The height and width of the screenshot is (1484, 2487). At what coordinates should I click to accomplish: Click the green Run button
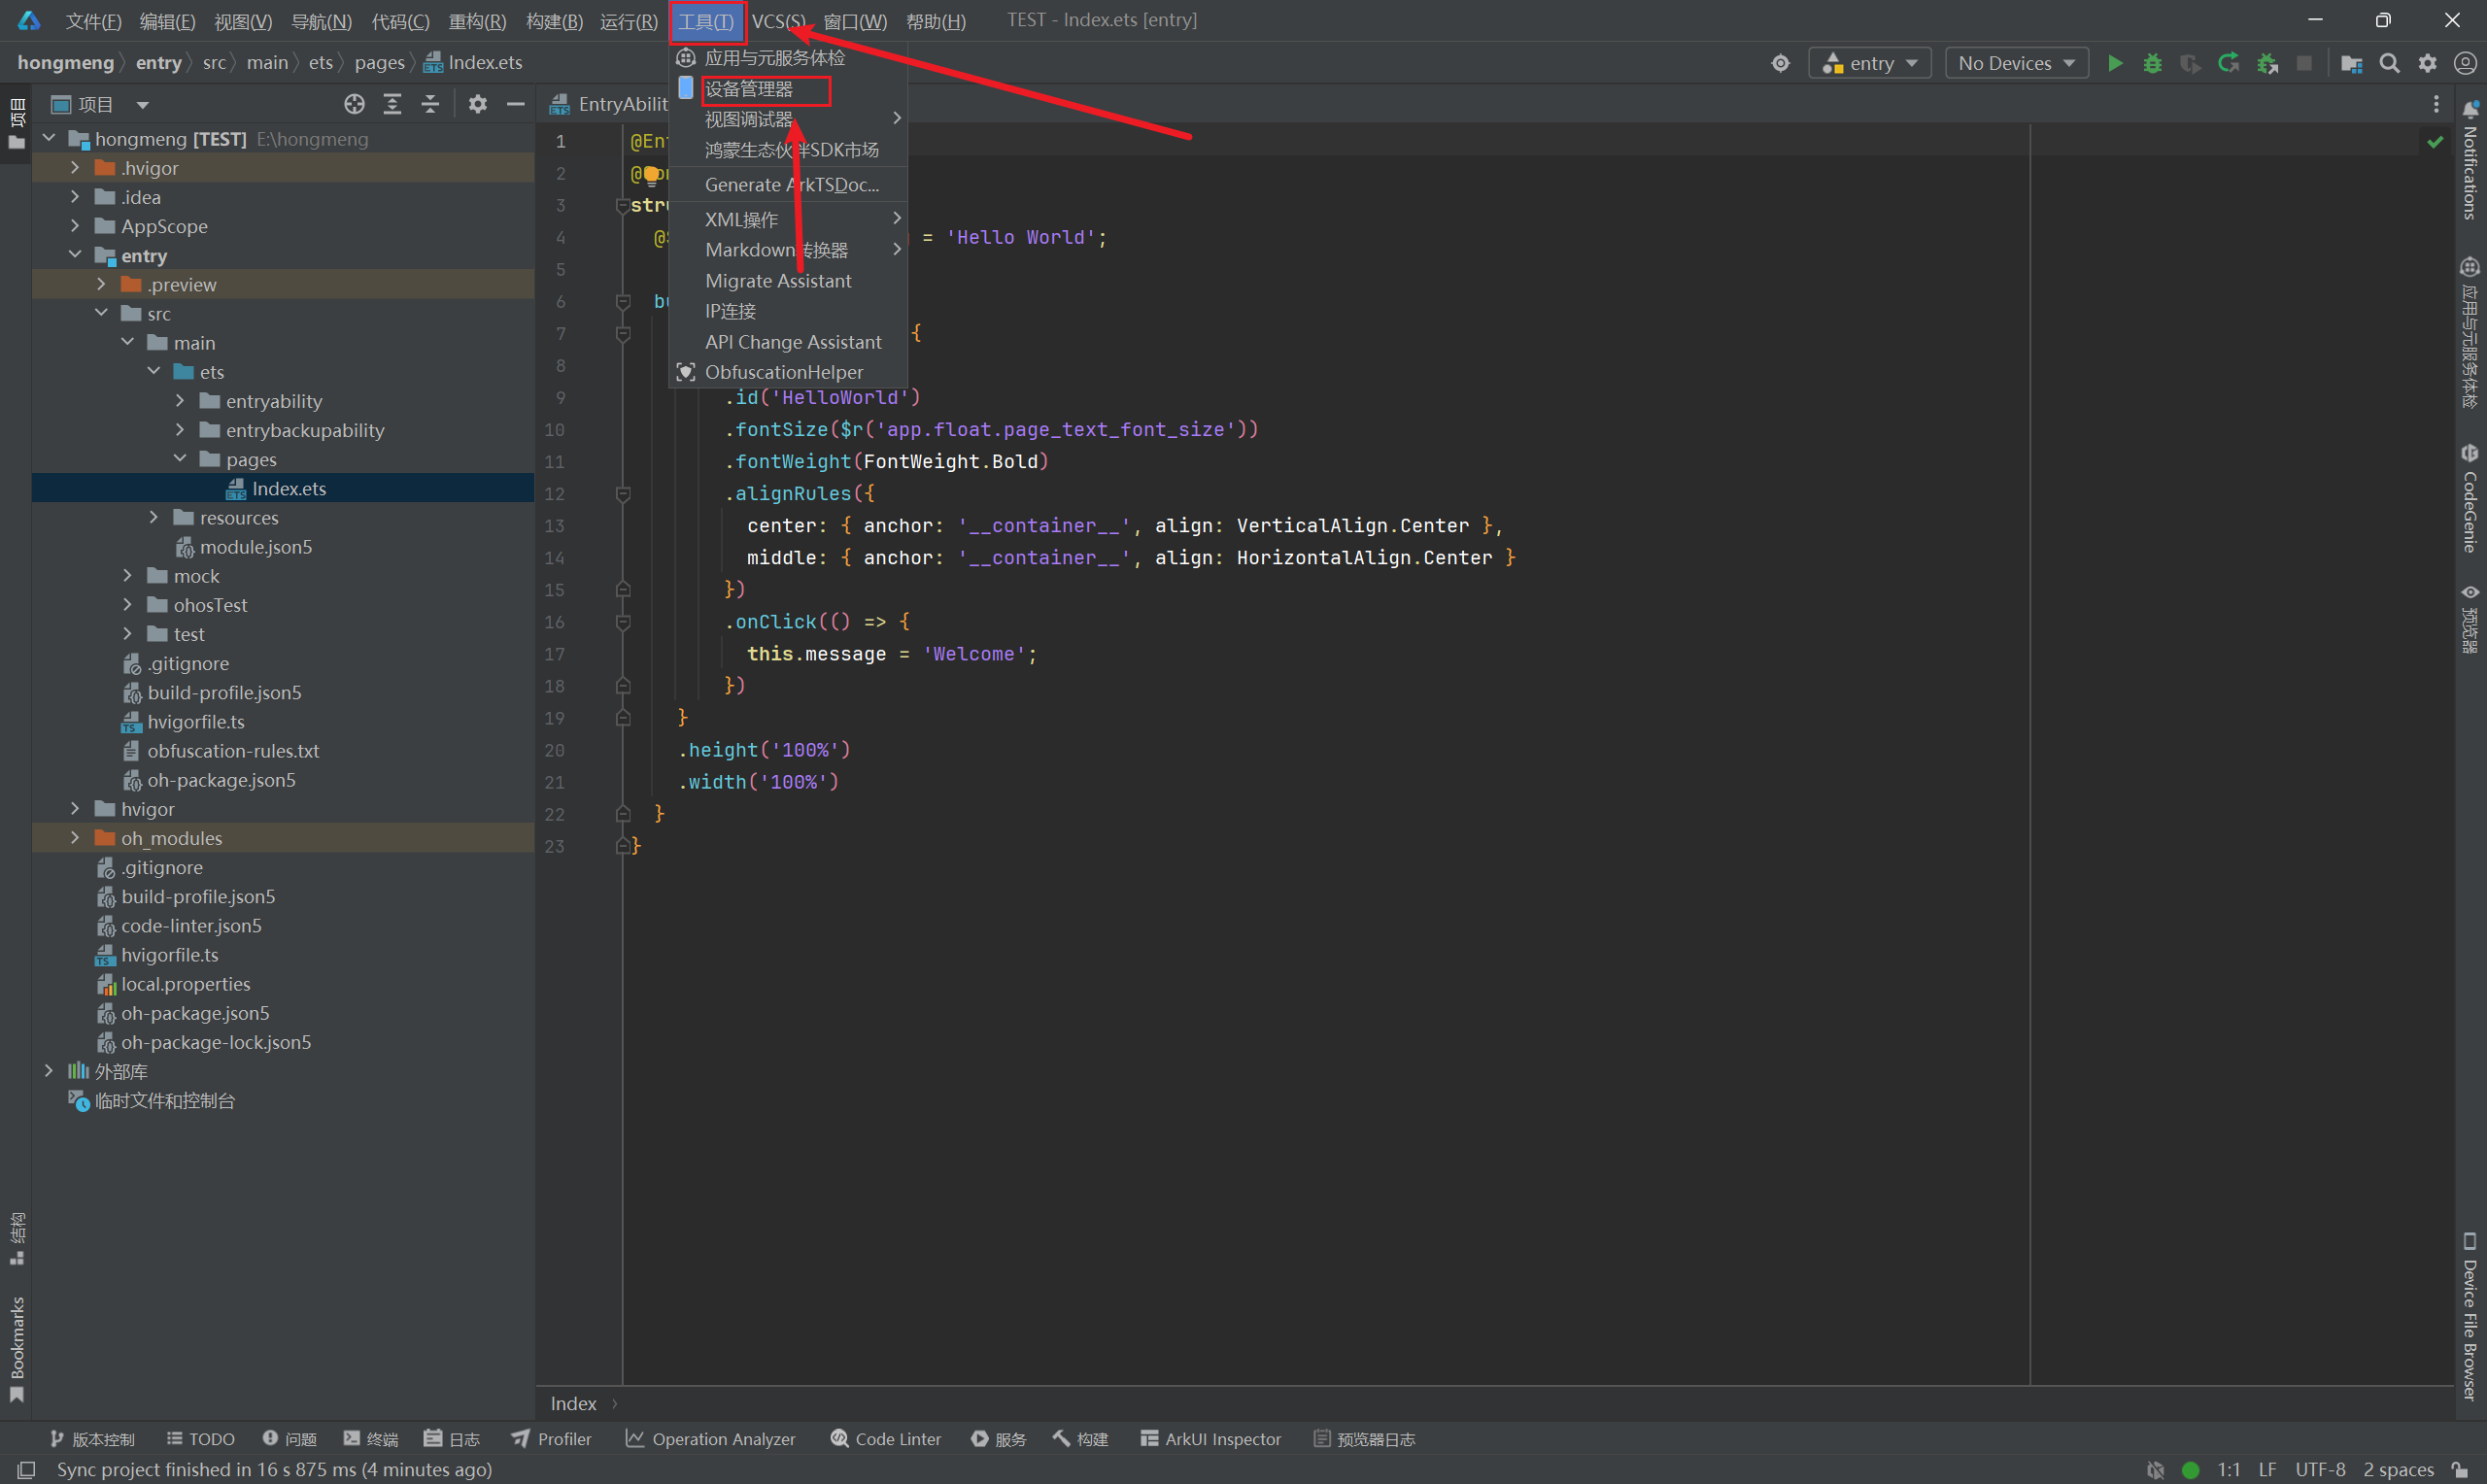point(2114,63)
